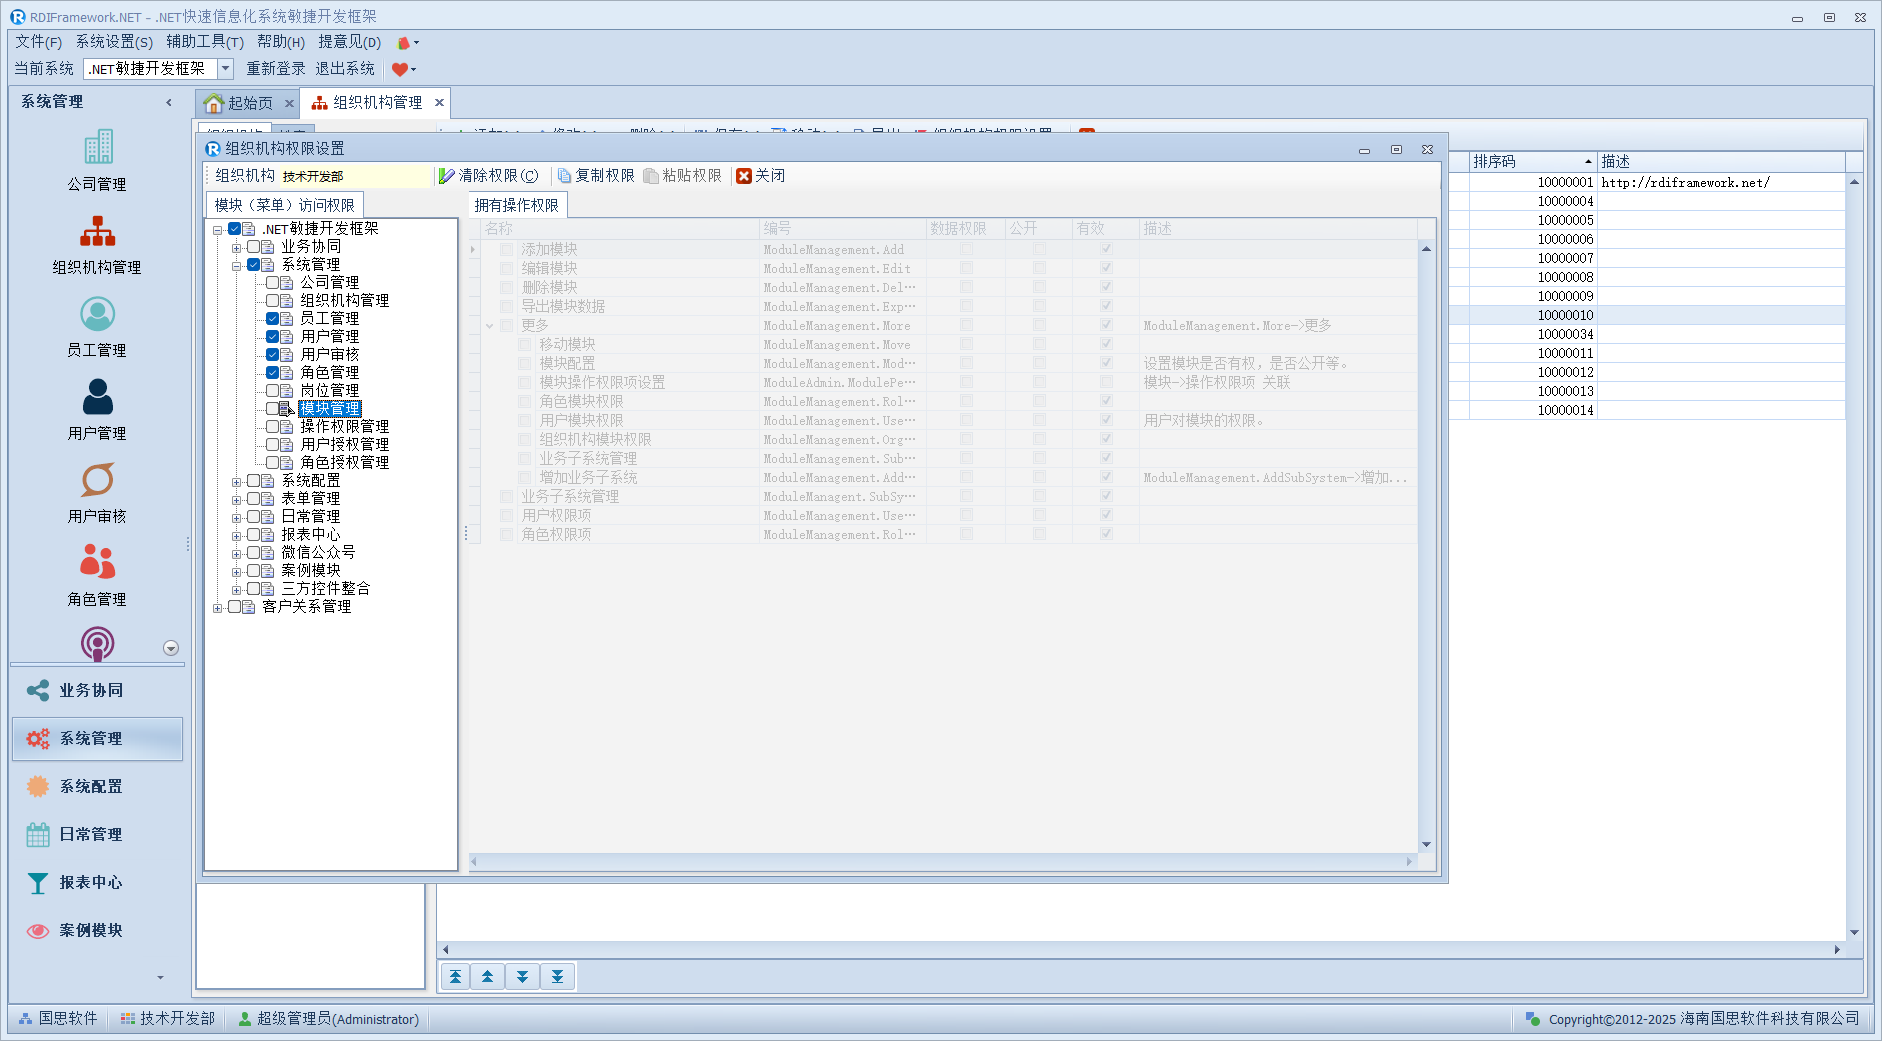Click the move-to-bottom arrow button
This screenshot has width=1882, height=1041.
[557, 977]
